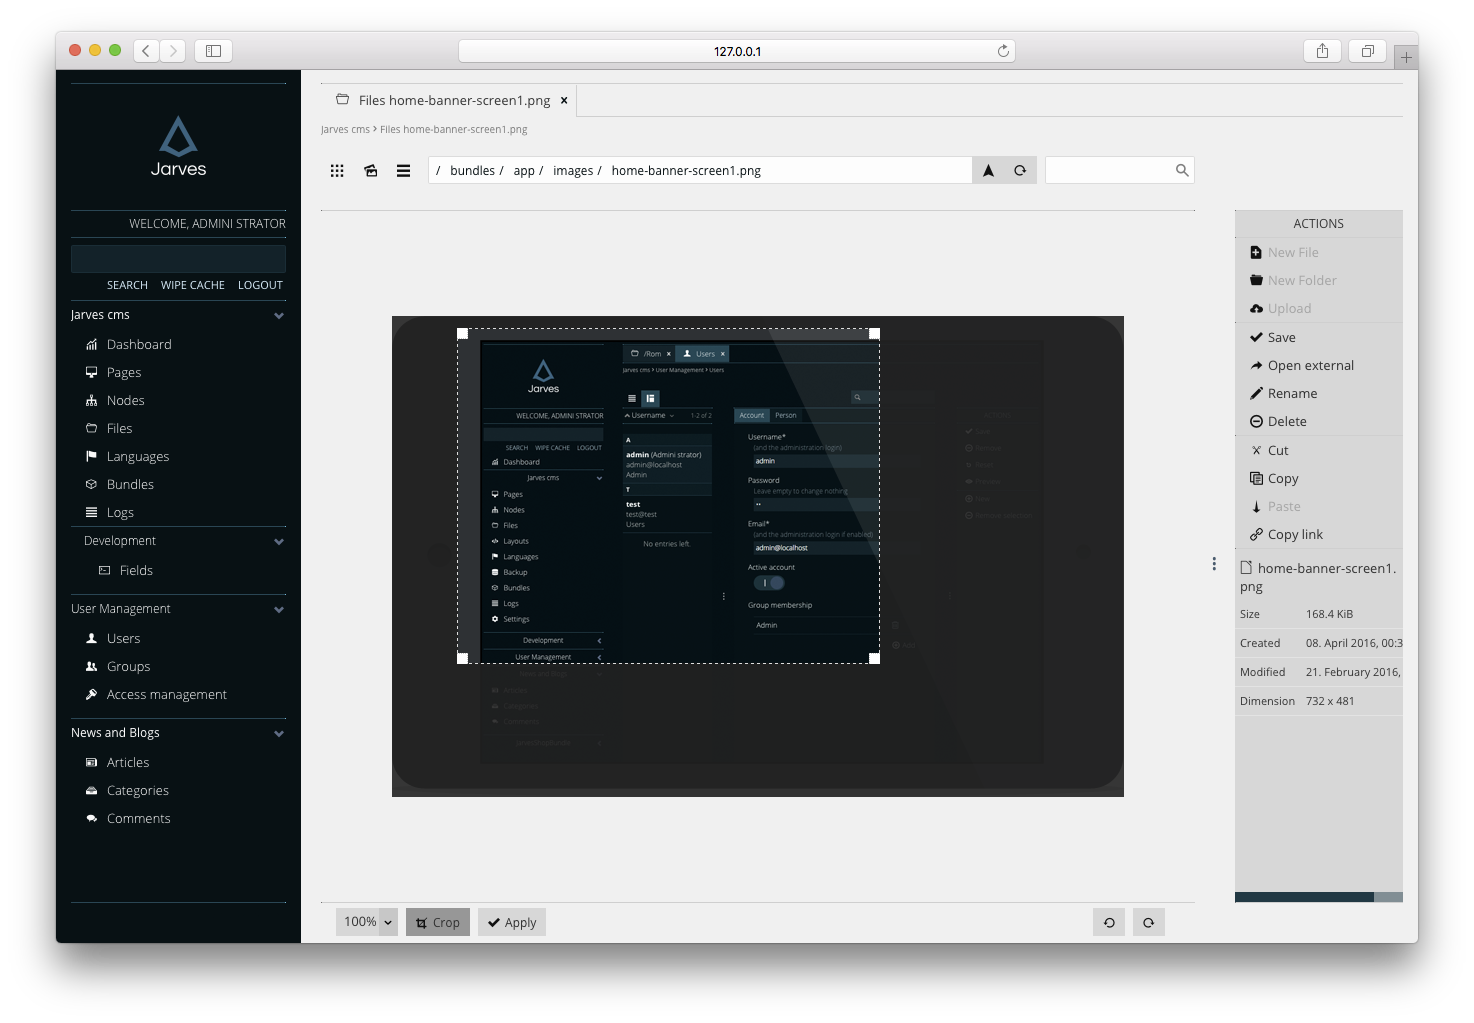Go up one folder level
1474x1023 pixels.
coord(988,171)
